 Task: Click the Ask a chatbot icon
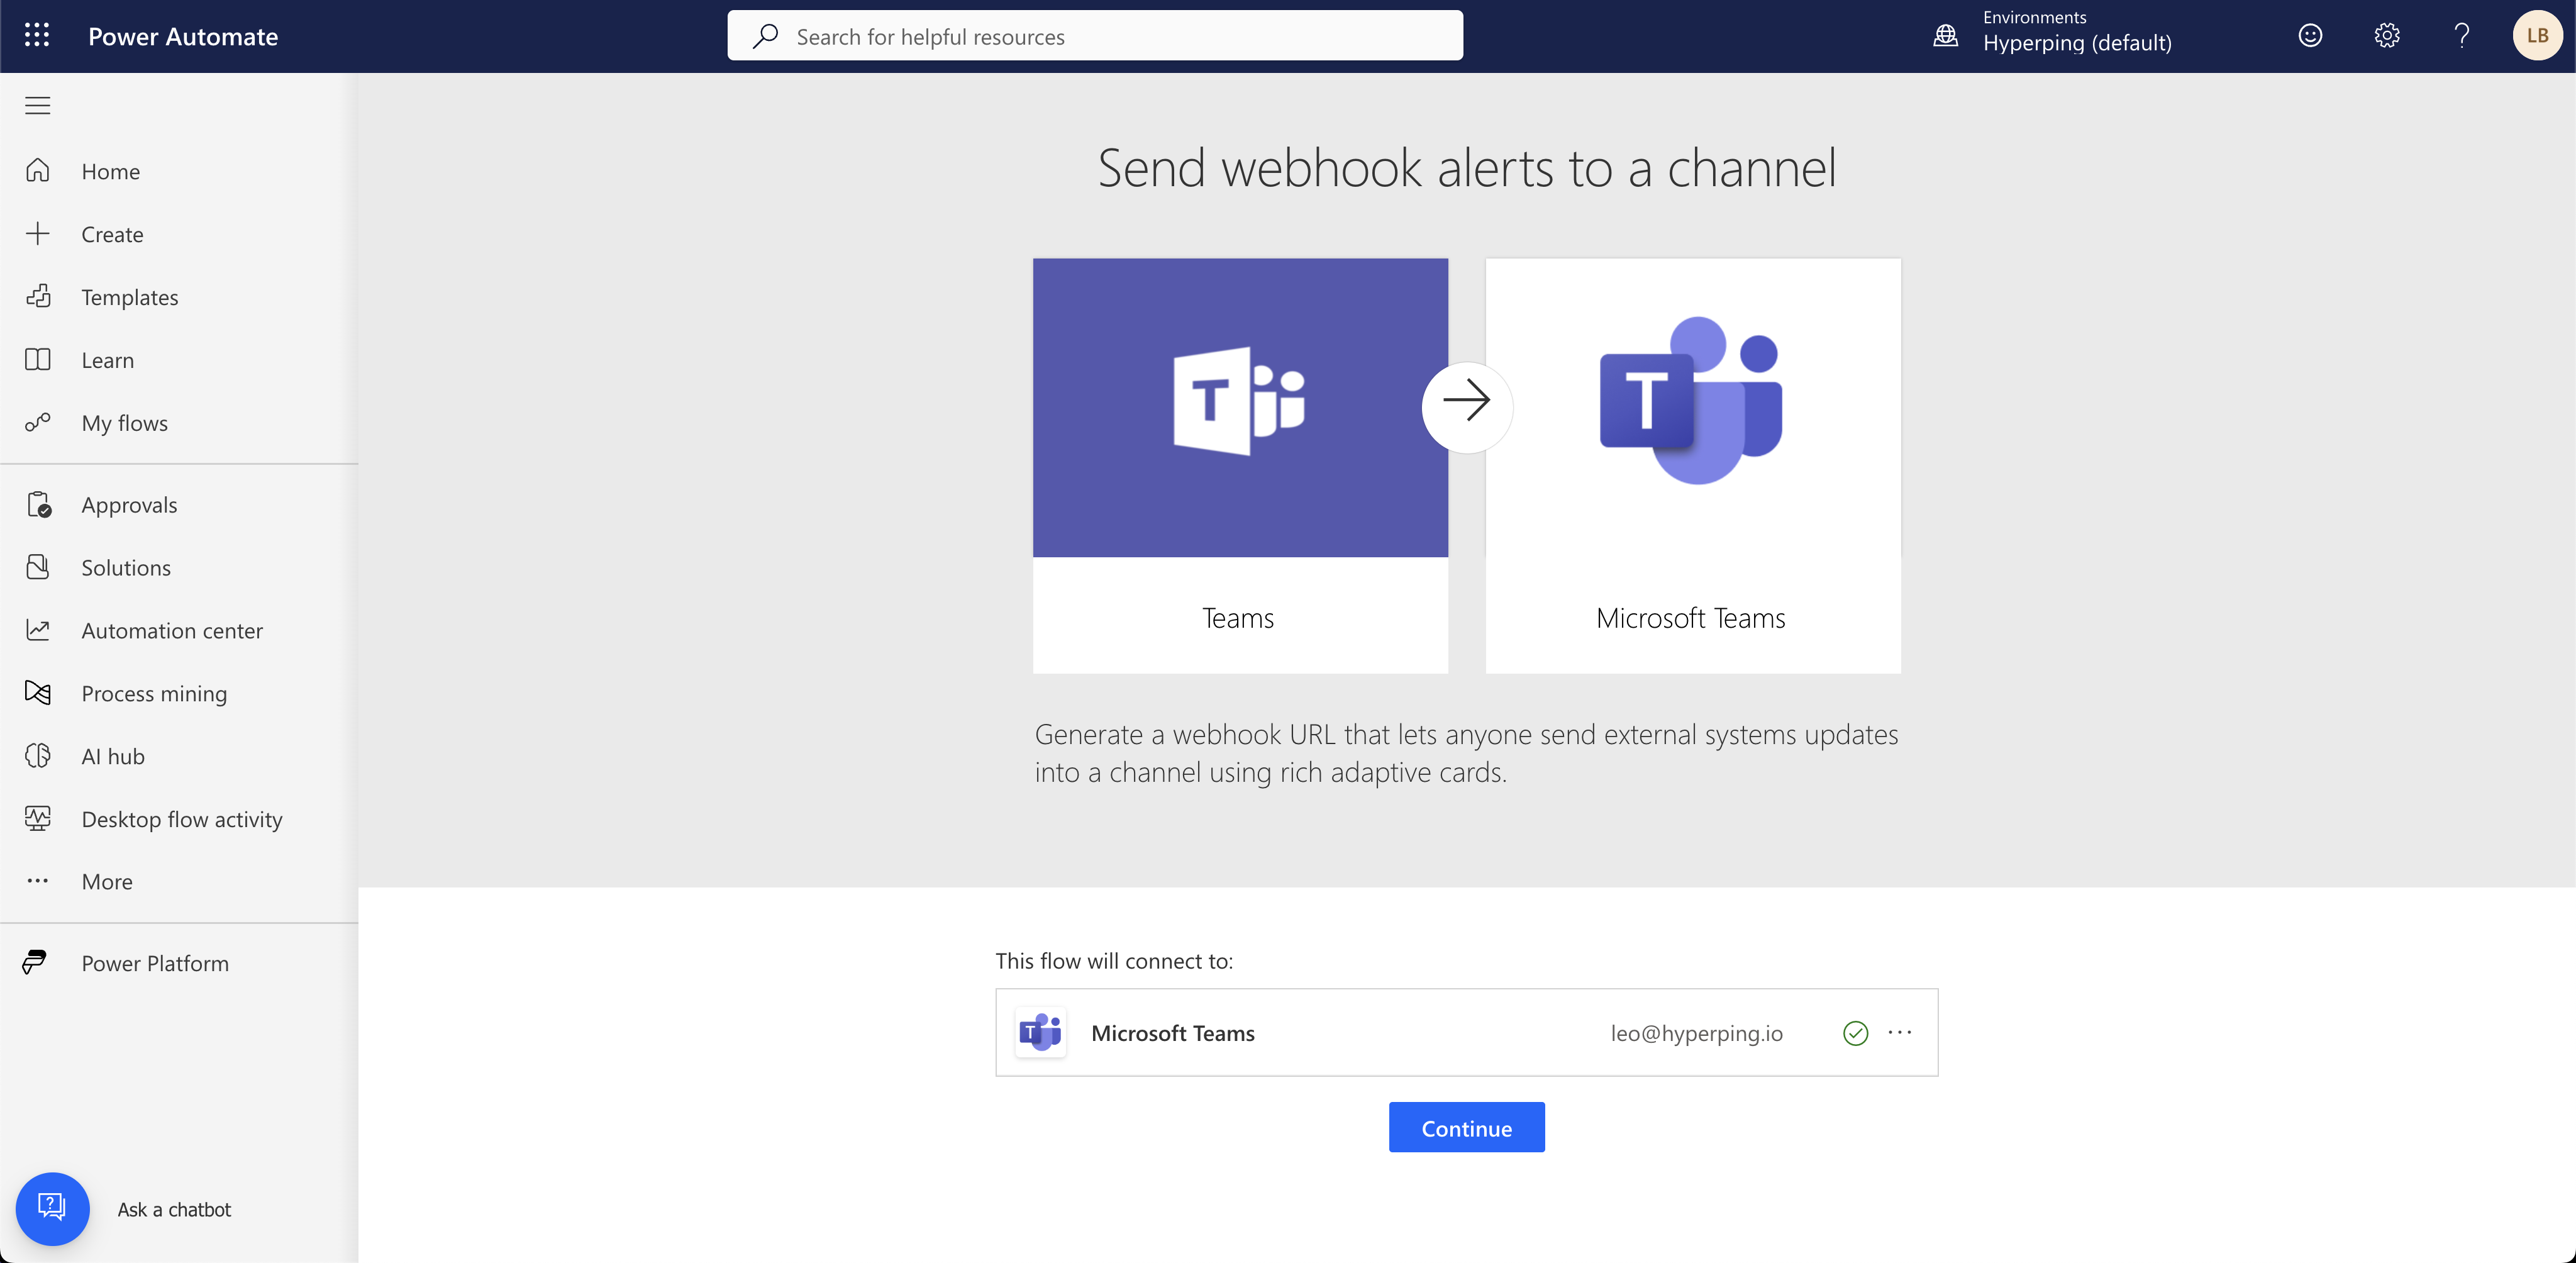click(52, 1208)
